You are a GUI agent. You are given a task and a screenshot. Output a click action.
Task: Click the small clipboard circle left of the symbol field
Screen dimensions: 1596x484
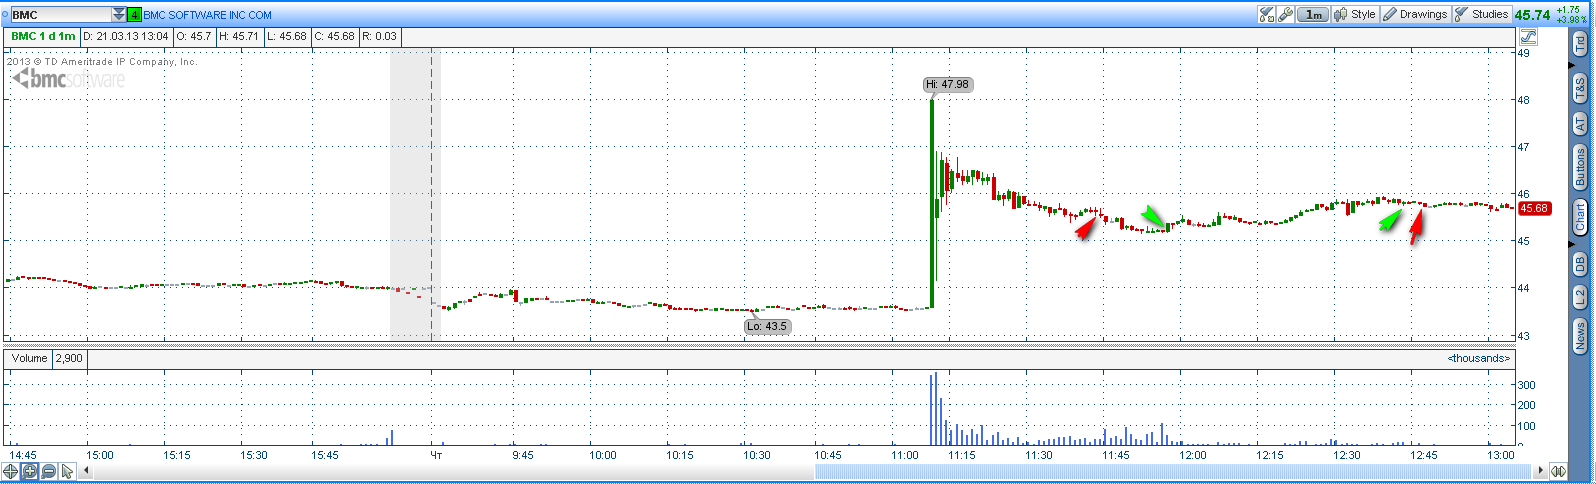pos(5,15)
